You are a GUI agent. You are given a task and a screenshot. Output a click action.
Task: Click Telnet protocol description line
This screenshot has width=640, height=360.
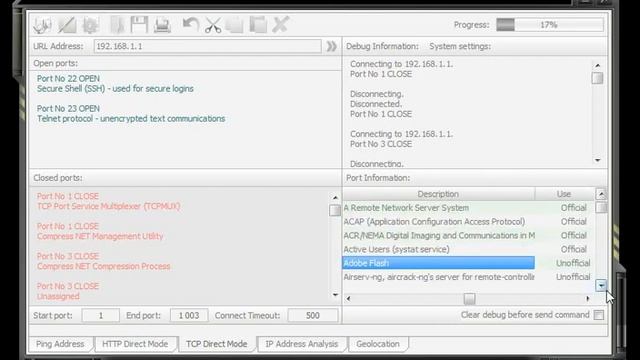tap(131, 119)
